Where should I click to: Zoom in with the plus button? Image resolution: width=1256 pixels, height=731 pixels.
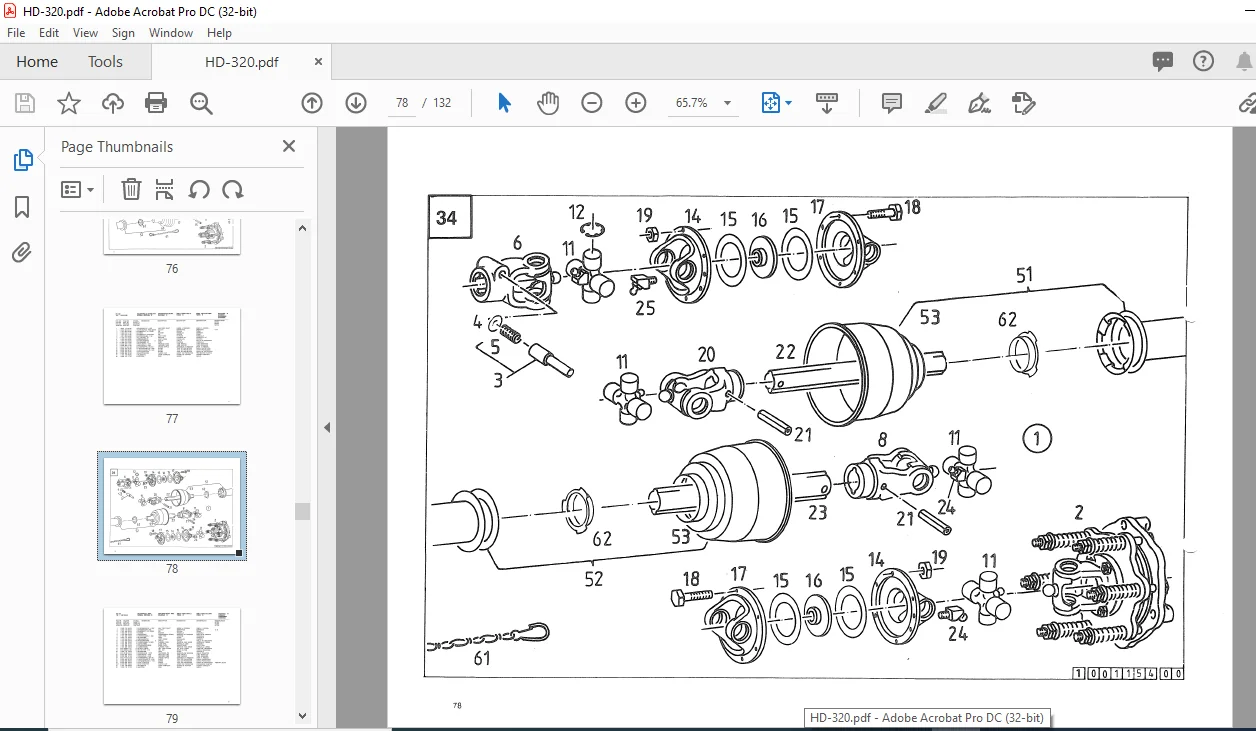click(x=636, y=103)
